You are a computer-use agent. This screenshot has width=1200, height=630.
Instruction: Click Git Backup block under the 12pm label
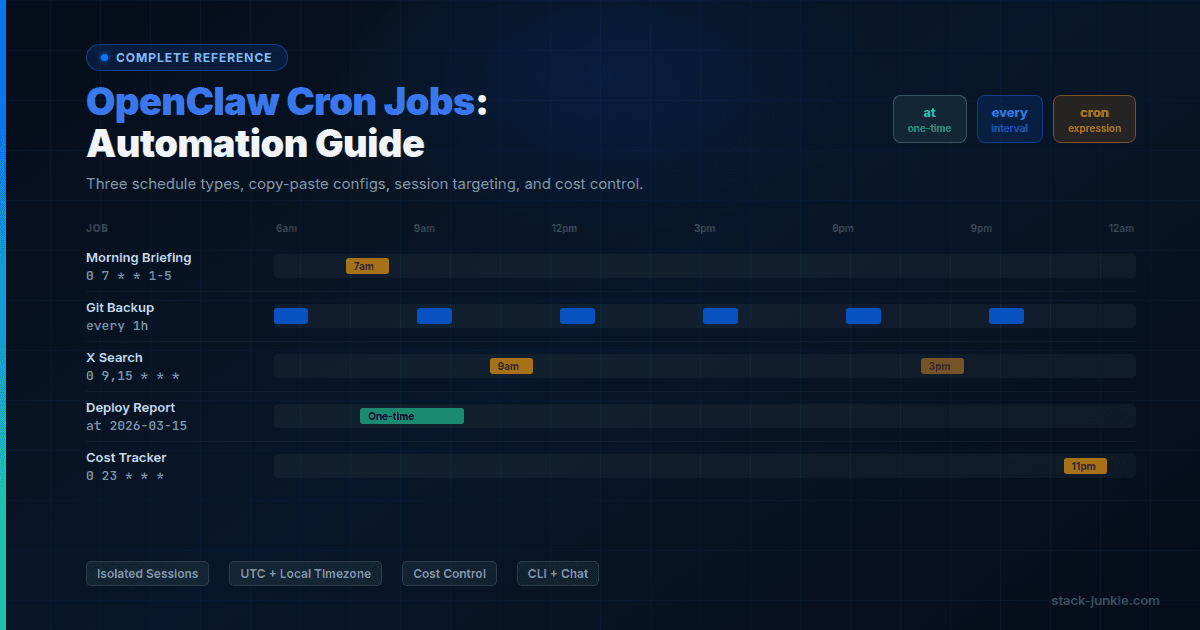click(577, 316)
